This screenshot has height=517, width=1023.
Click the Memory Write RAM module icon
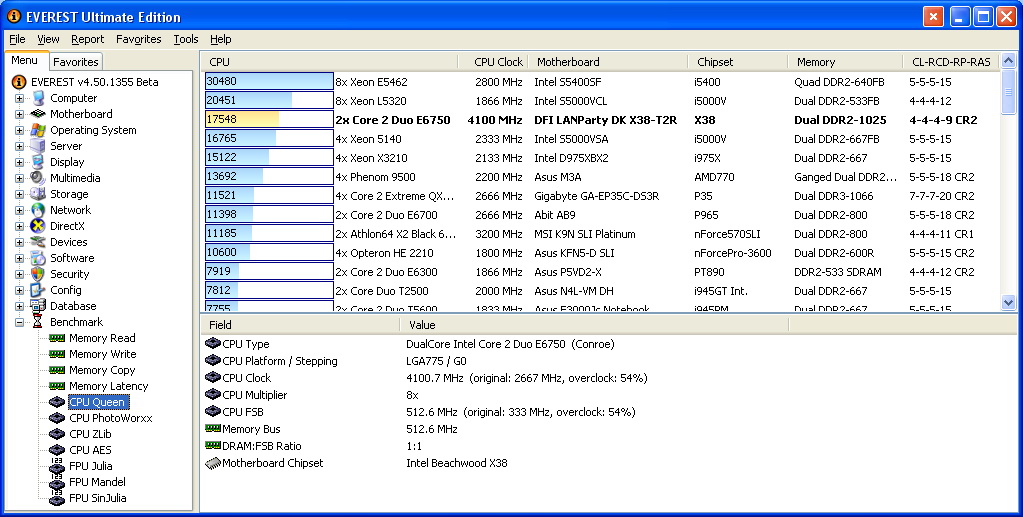tap(57, 354)
